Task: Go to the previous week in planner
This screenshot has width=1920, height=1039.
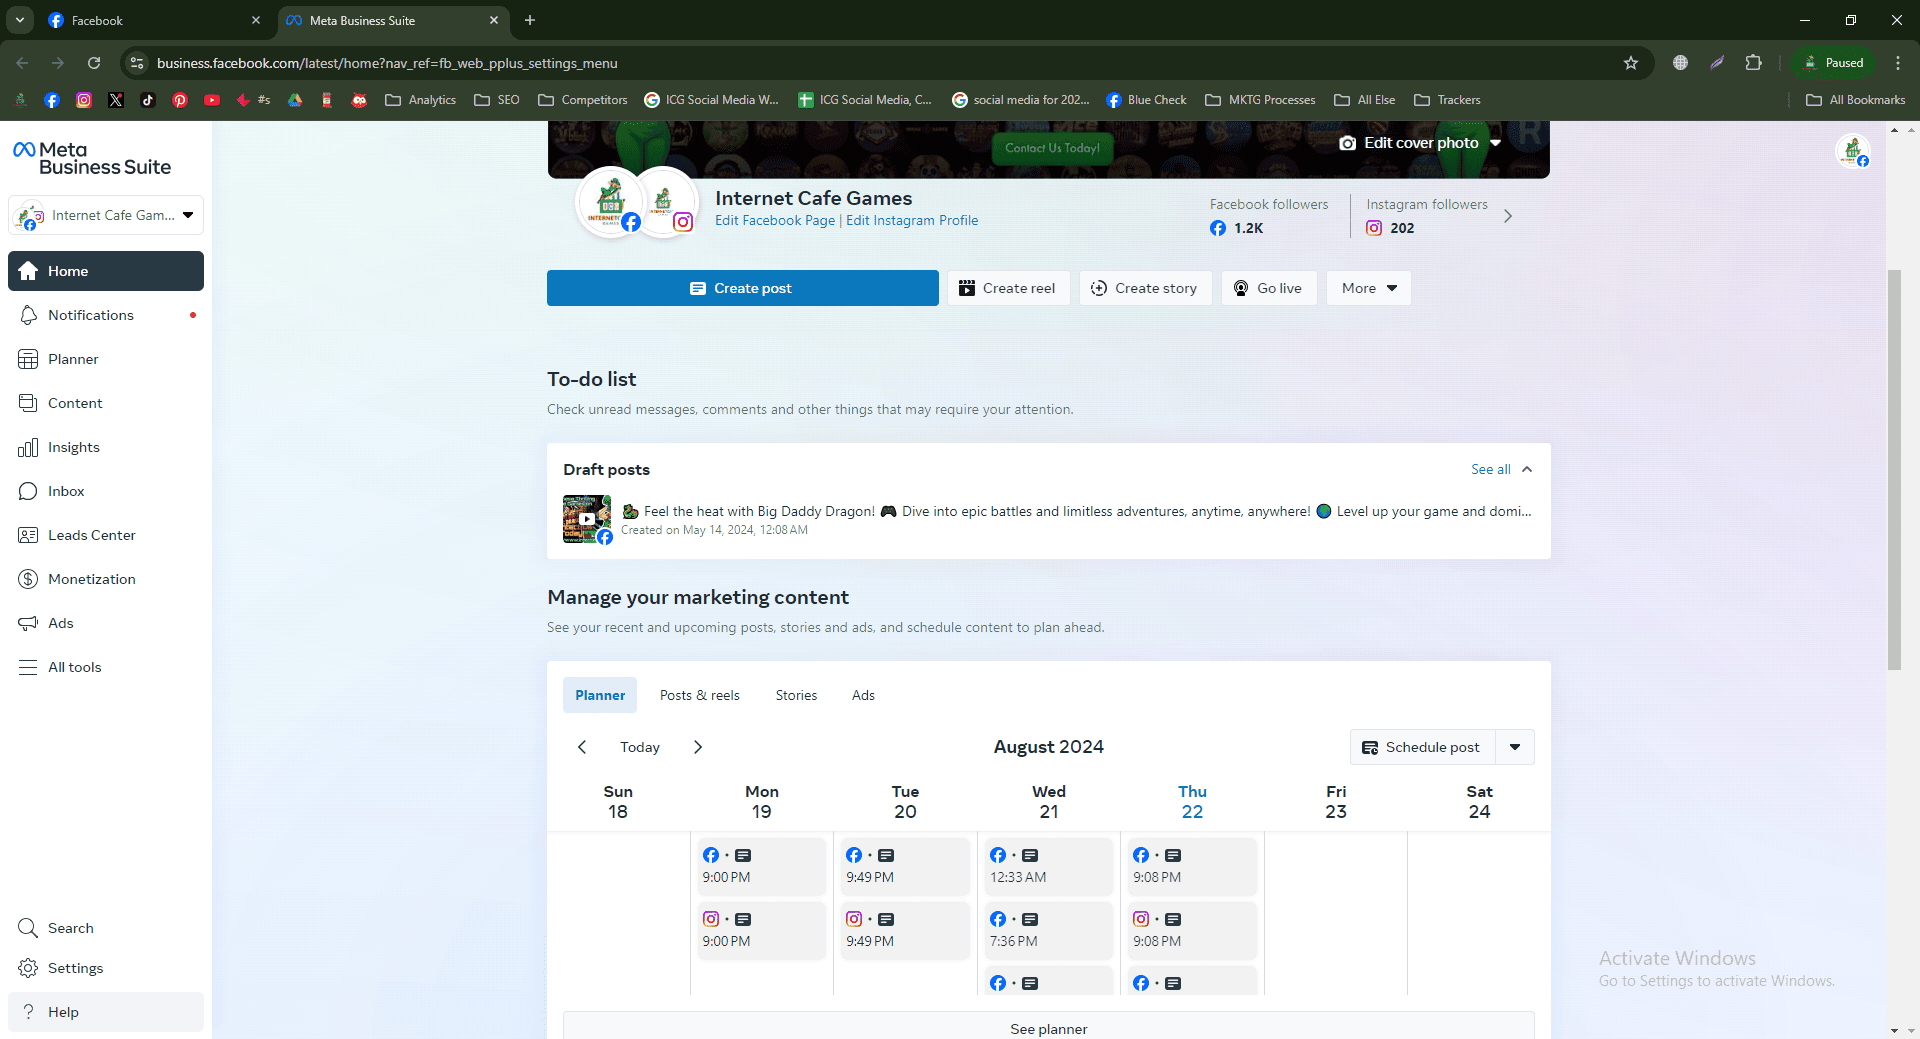Action: point(582,747)
